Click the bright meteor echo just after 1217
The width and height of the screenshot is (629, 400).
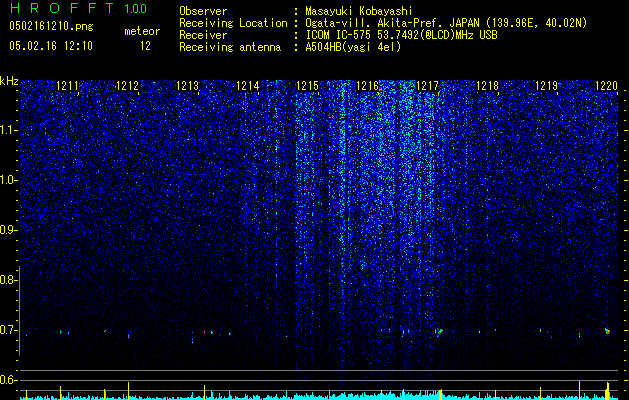tap(439, 332)
